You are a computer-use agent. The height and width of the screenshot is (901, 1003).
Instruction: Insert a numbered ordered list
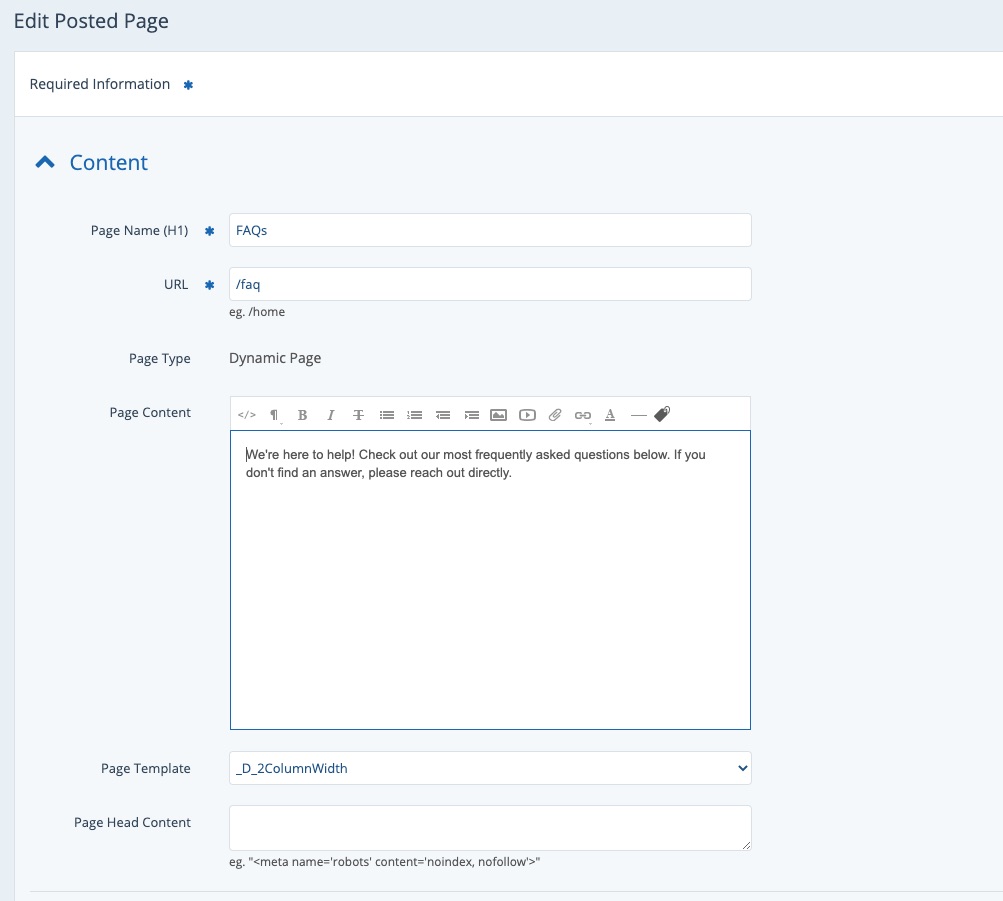point(414,415)
